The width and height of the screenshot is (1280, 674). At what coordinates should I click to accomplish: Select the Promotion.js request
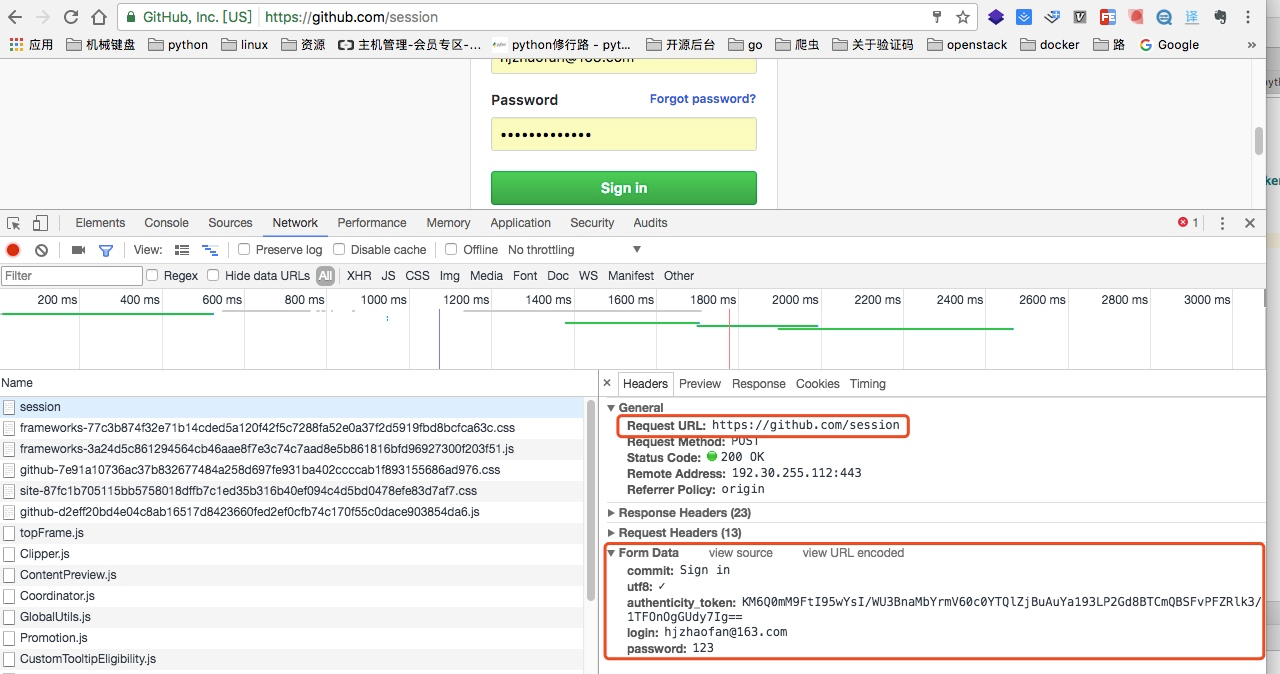click(292, 638)
